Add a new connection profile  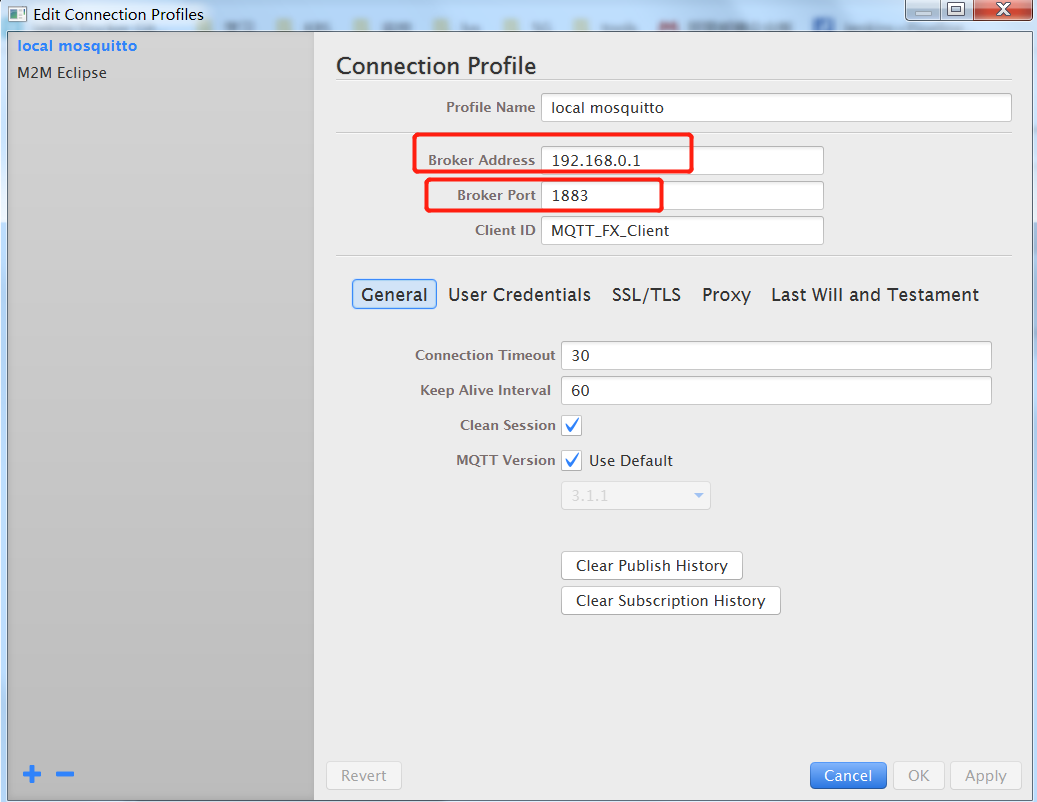pyautogui.click(x=31, y=774)
